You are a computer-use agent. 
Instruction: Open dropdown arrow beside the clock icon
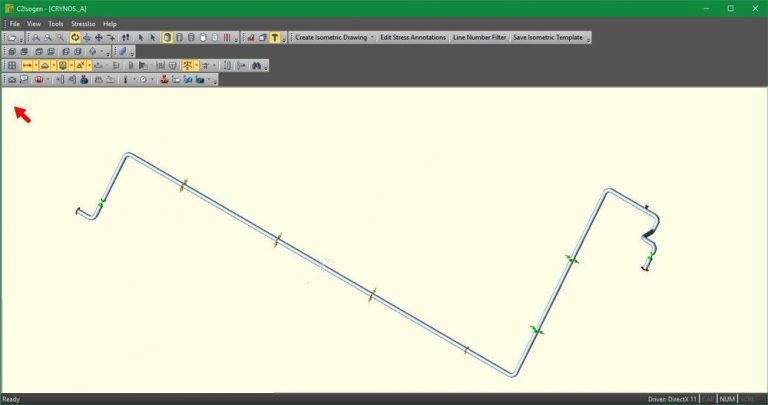[x=153, y=79]
